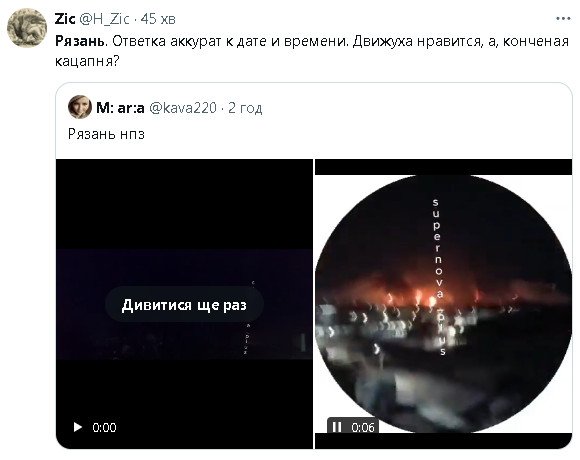Open the '45 хв' tweet timestamp
The image size is (580, 460).
tap(158, 18)
